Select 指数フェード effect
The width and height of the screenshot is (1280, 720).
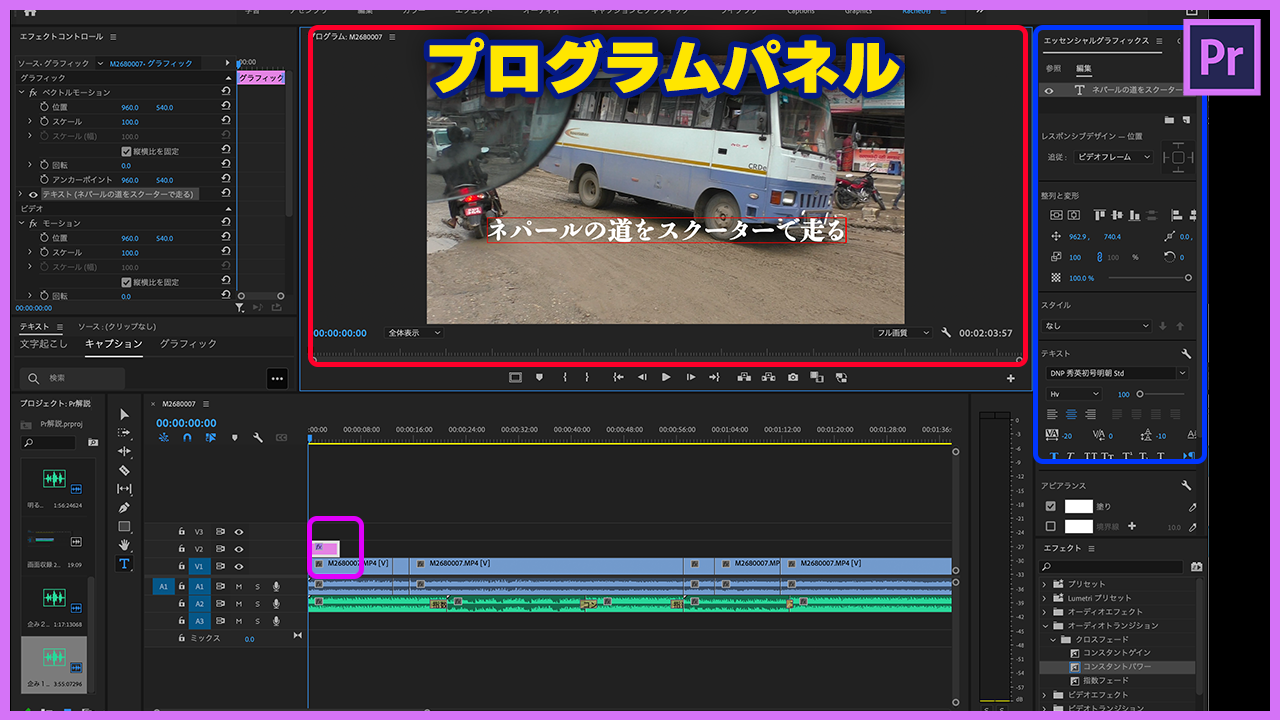1105,681
